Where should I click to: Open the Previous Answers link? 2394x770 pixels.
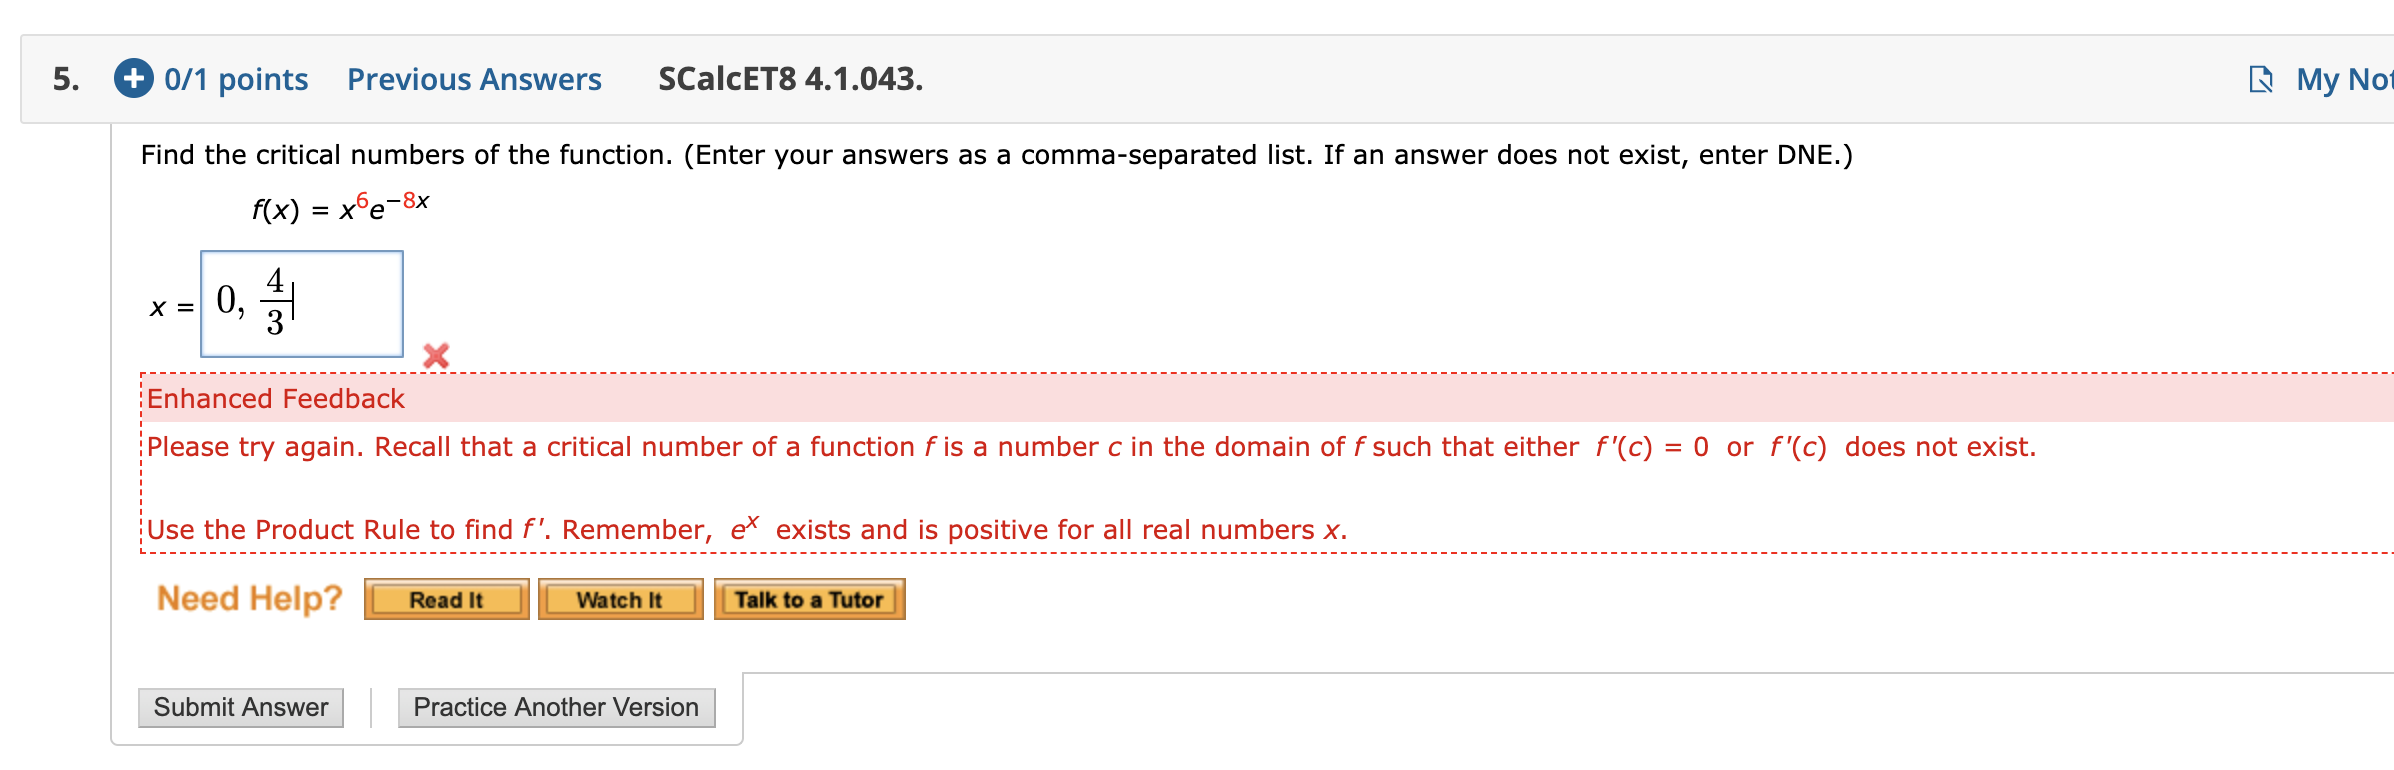coord(474,79)
